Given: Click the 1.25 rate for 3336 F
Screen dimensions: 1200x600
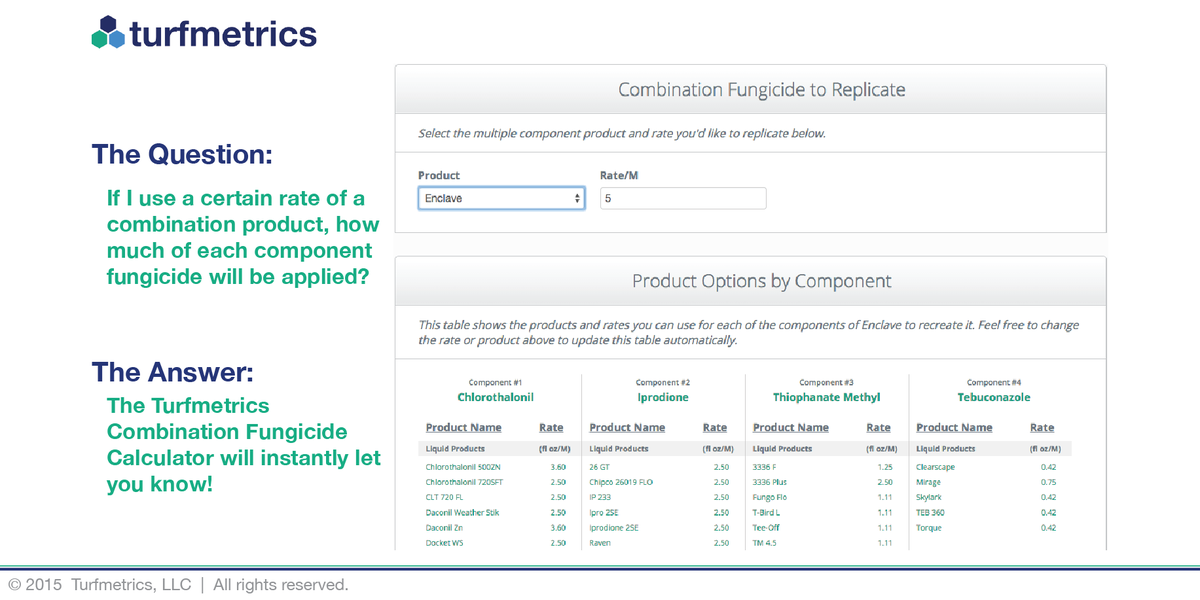Looking at the screenshot, I should [x=884, y=467].
